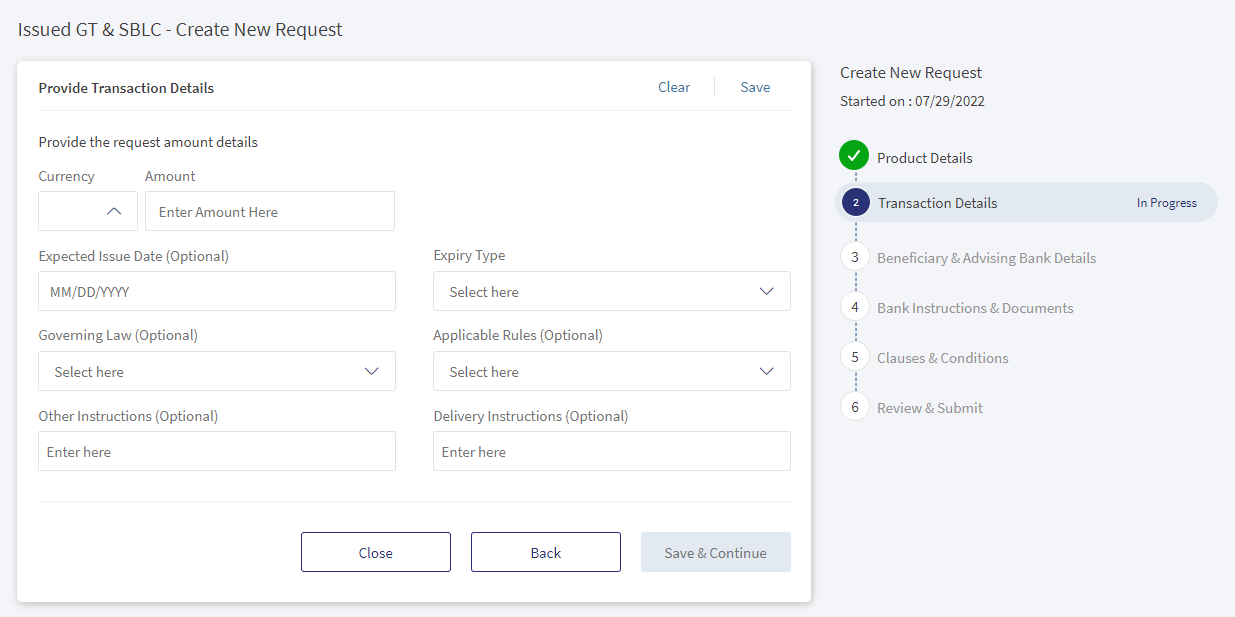1235x617 pixels.
Task: Click the step 4 circle icon
Action: [x=855, y=307]
